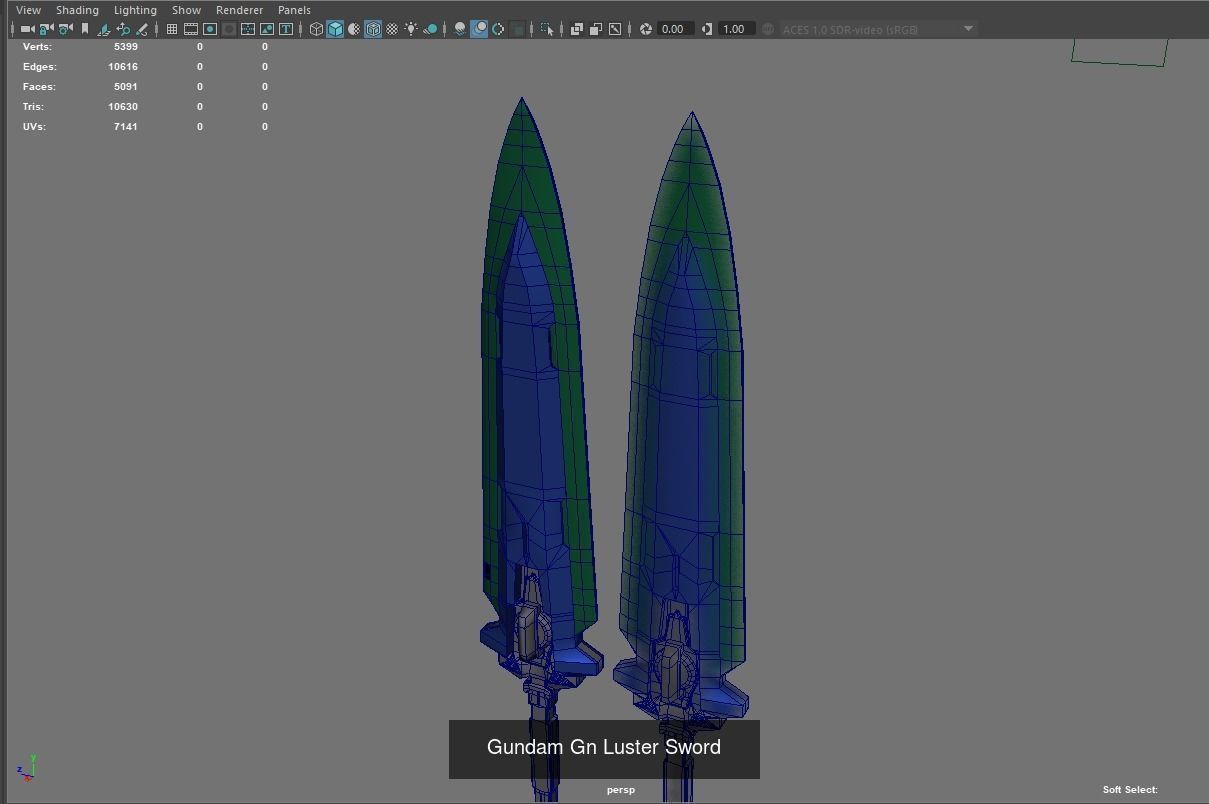This screenshot has width=1209, height=804.
Task: Click the view cube outline at top right
Action: pyautogui.click(x=1120, y=52)
